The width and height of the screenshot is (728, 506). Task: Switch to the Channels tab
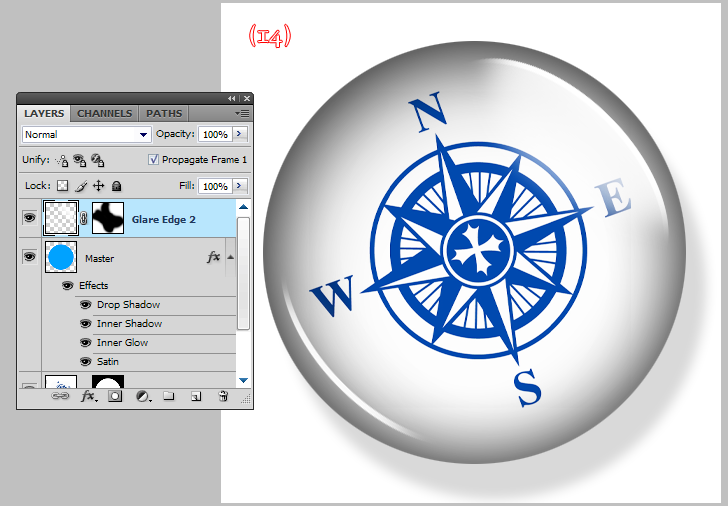click(x=105, y=114)
